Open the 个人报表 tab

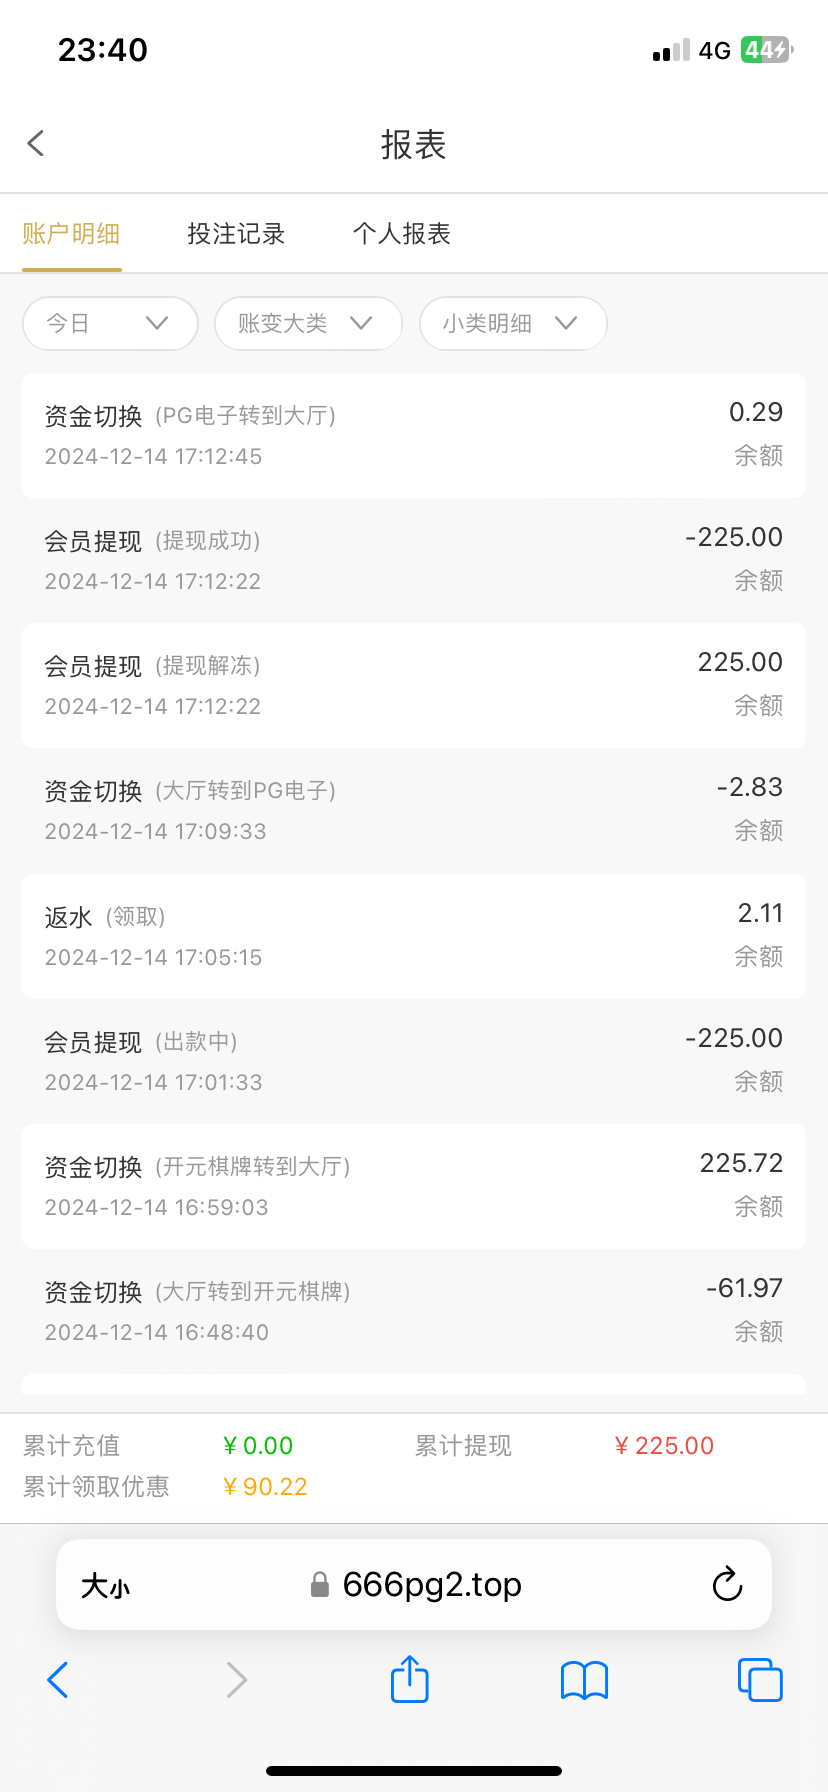click(x=402, y=234)
